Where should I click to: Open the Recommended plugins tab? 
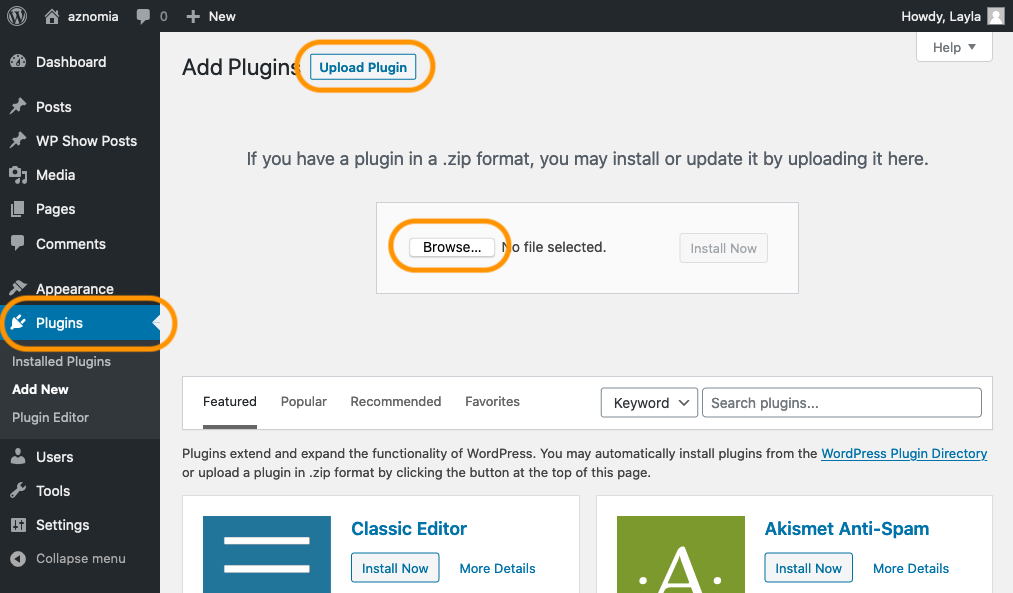395,401
